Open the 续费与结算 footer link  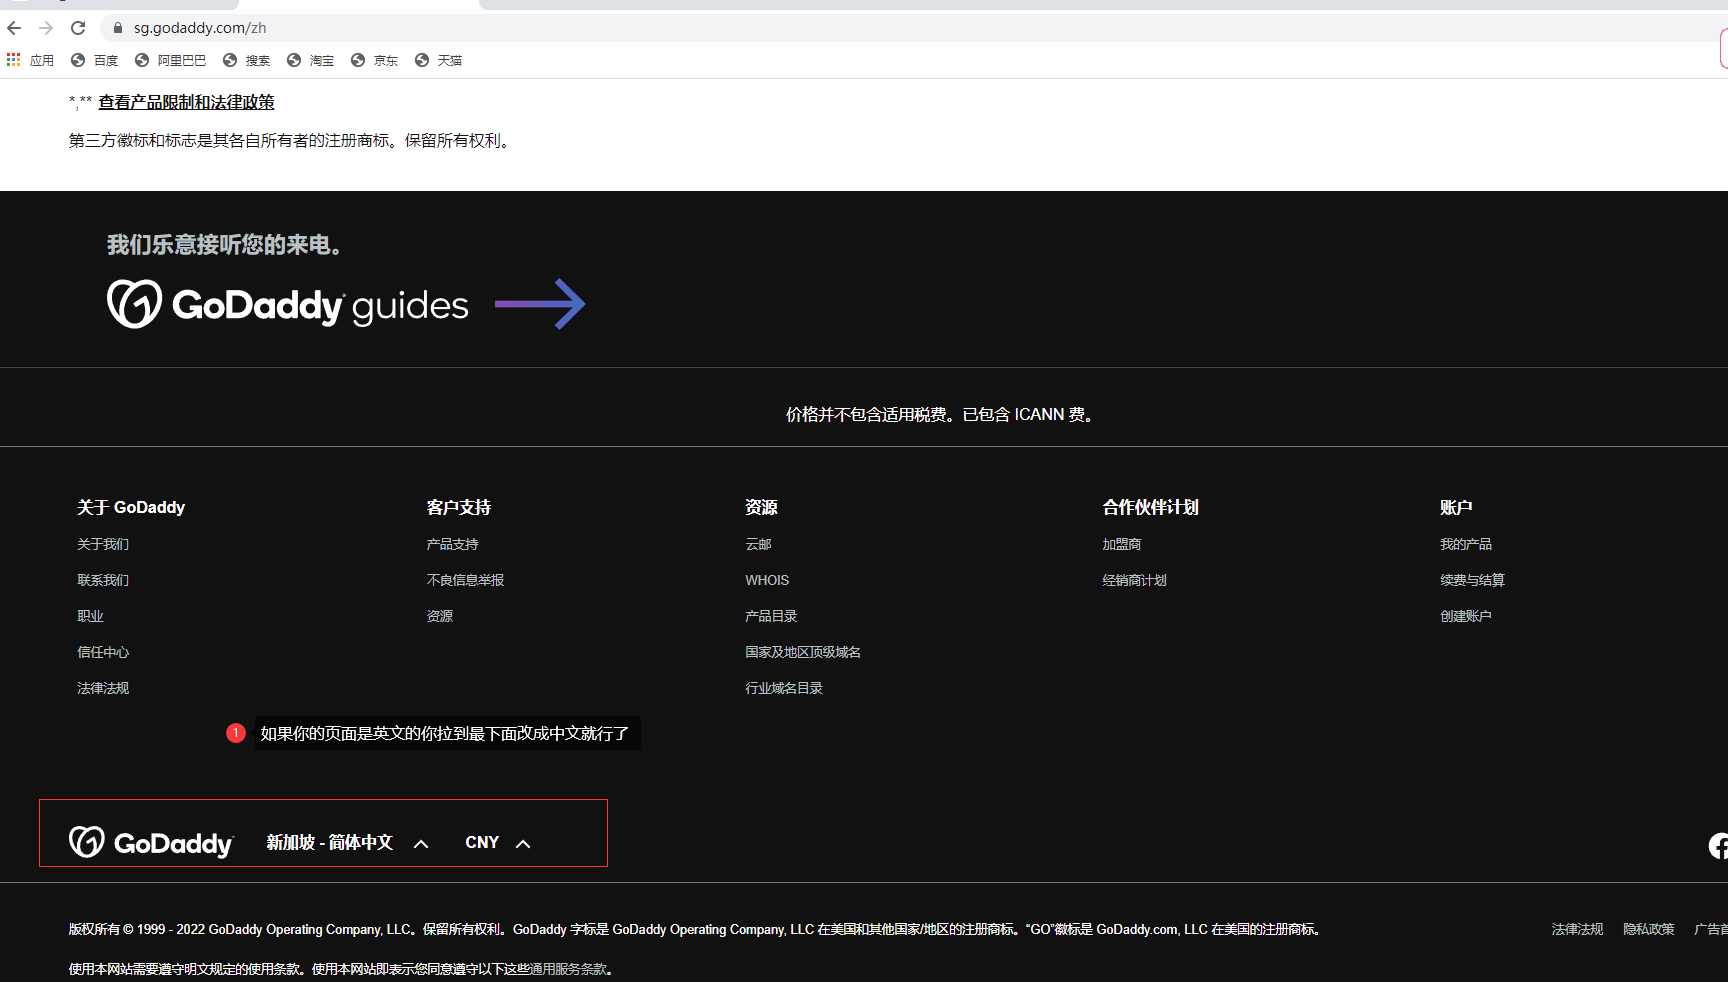(1472, 580)
